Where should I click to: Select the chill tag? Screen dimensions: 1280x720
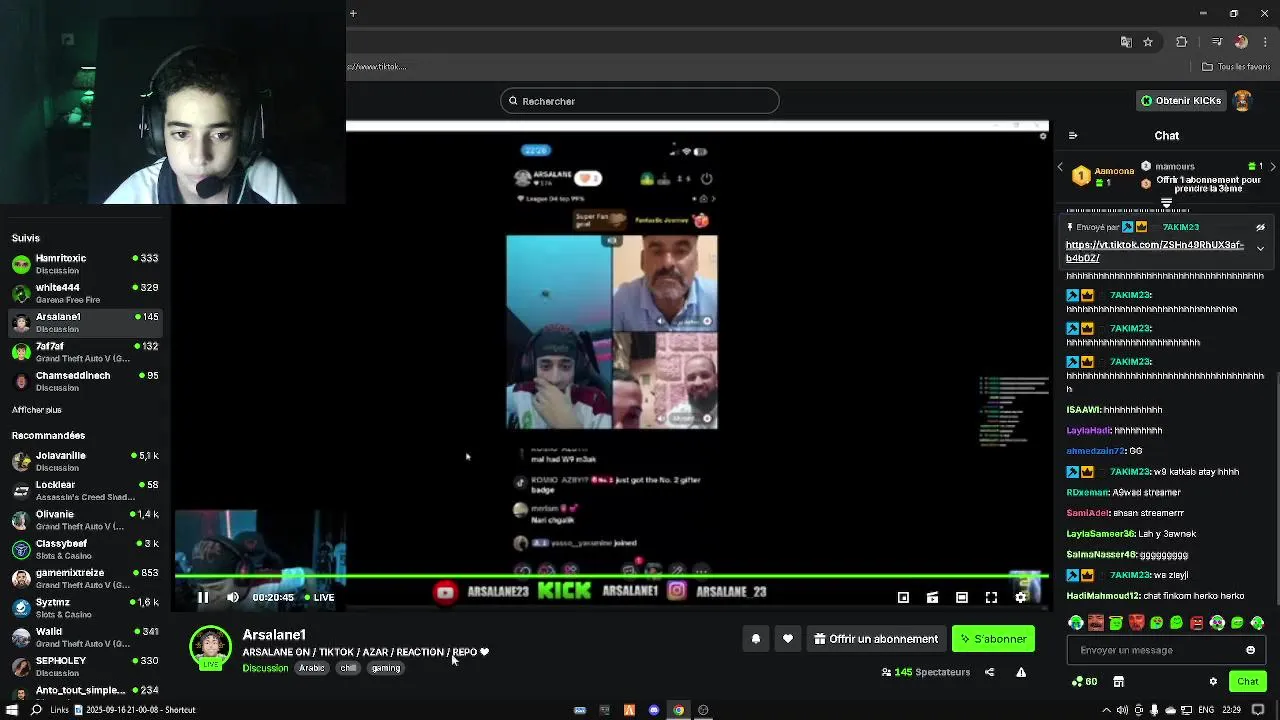click(x=348, y=668)
